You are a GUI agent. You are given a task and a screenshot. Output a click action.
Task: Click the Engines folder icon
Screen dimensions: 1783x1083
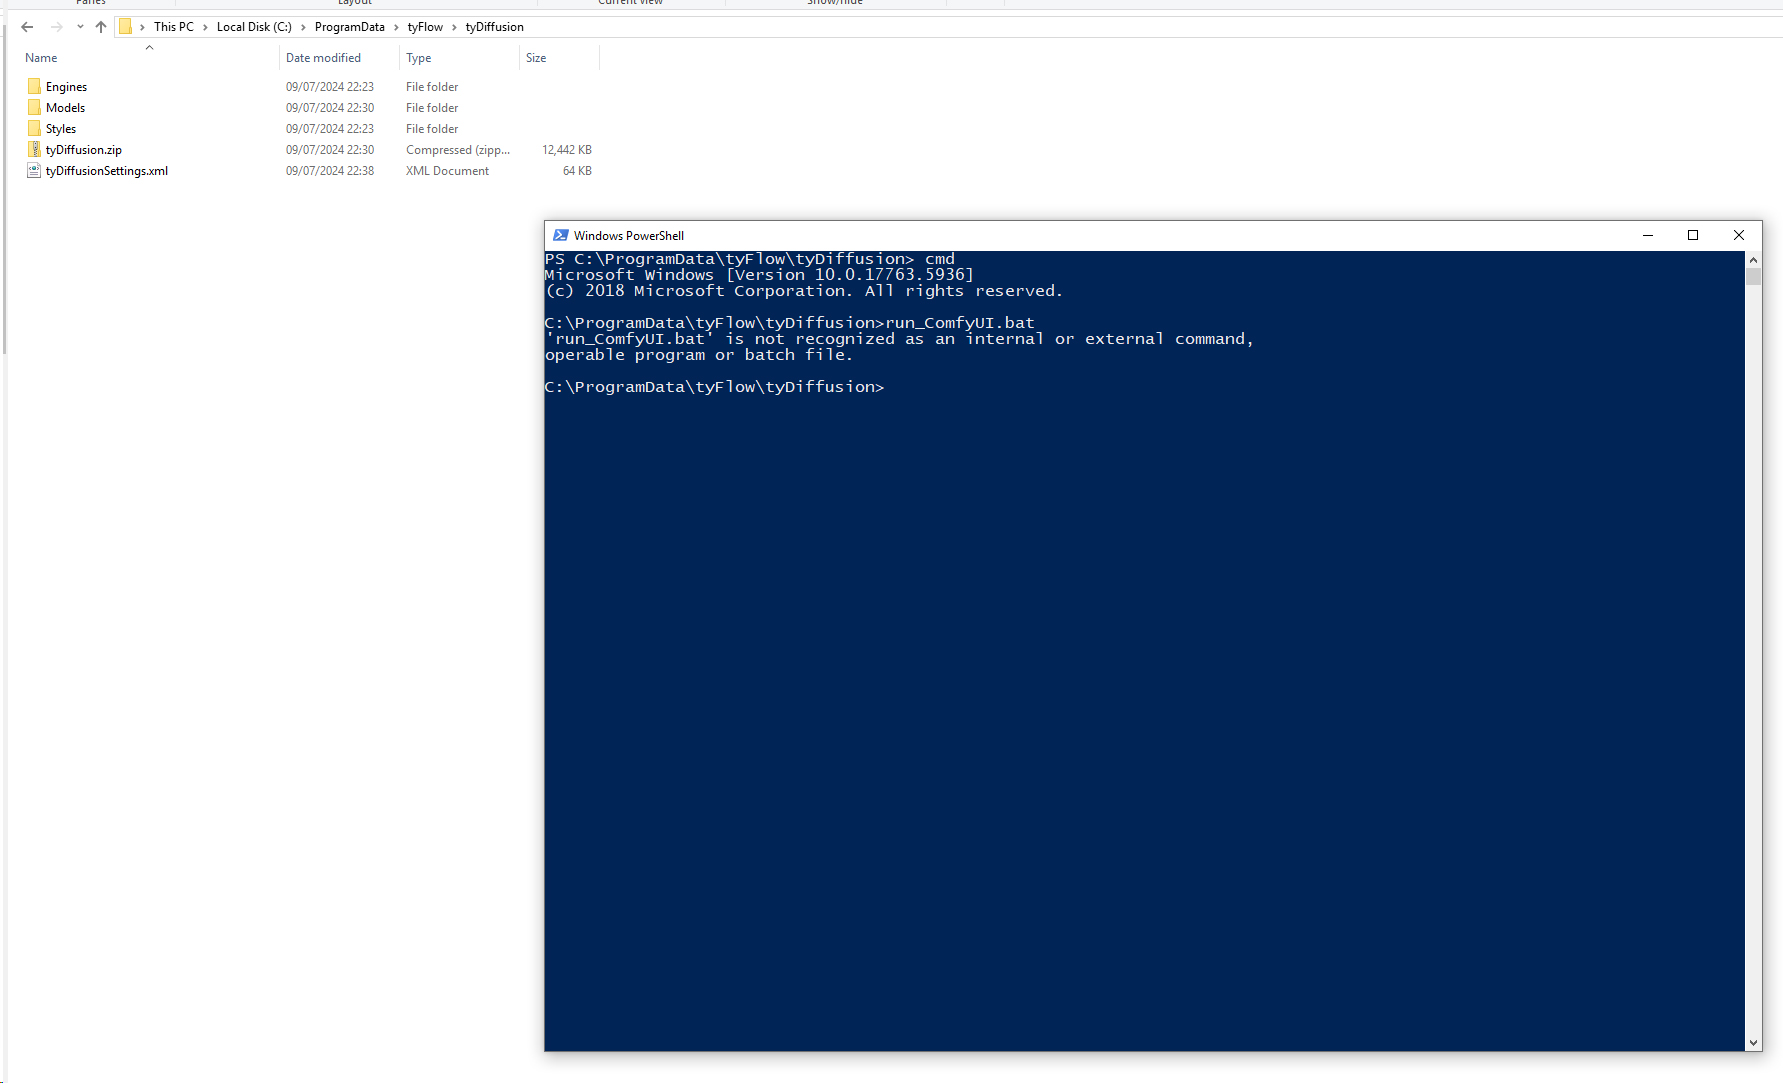pos(34,87)
